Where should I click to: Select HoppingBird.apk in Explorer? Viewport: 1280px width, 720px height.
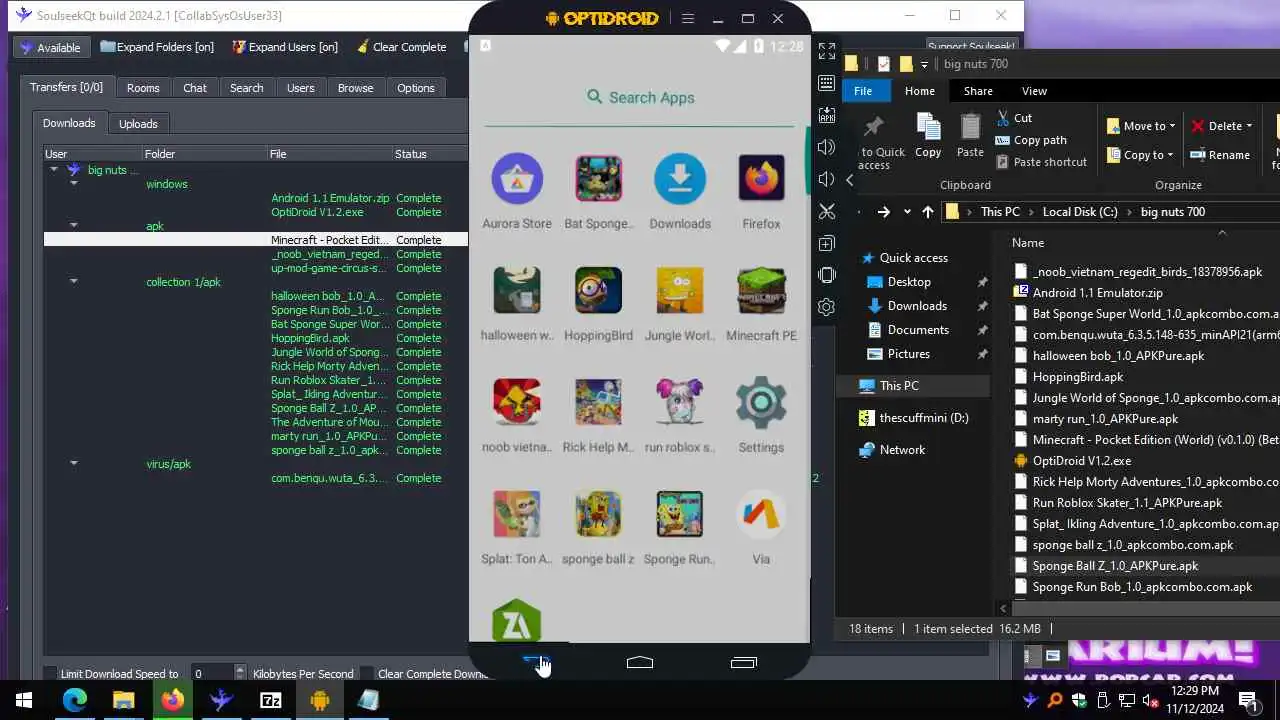[x=1078, y=377]
